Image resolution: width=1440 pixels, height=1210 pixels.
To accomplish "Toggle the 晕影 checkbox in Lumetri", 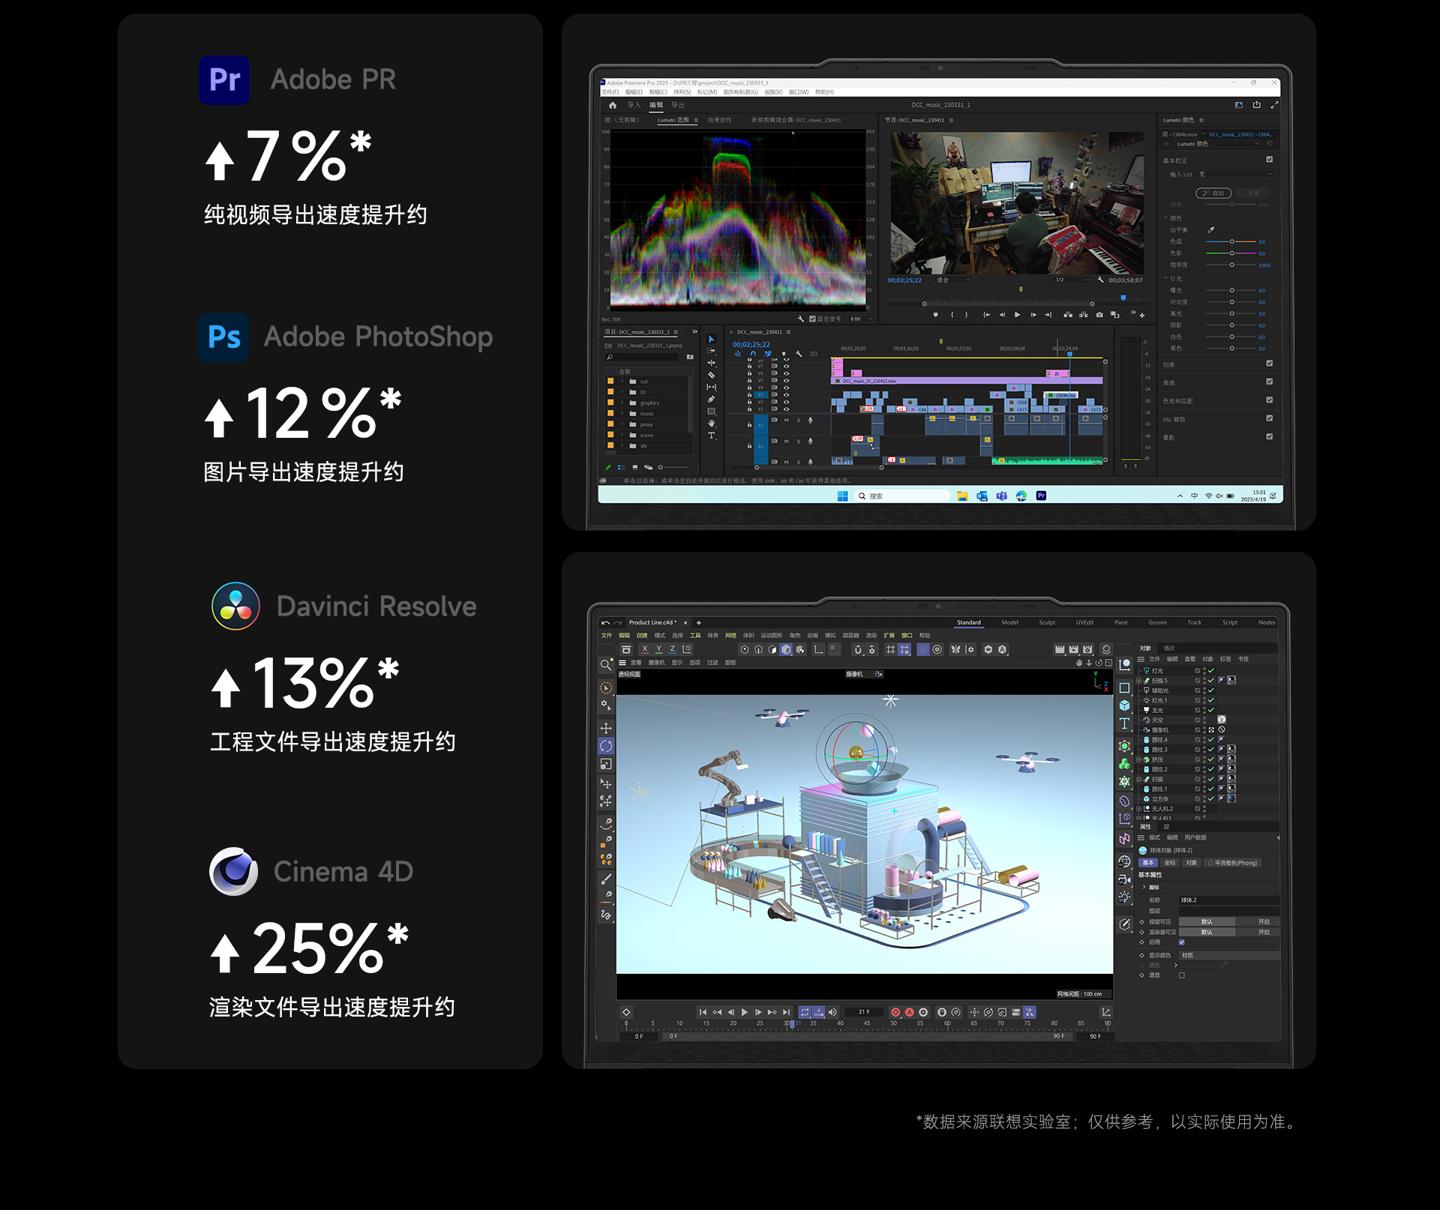I will (1269, 436).
